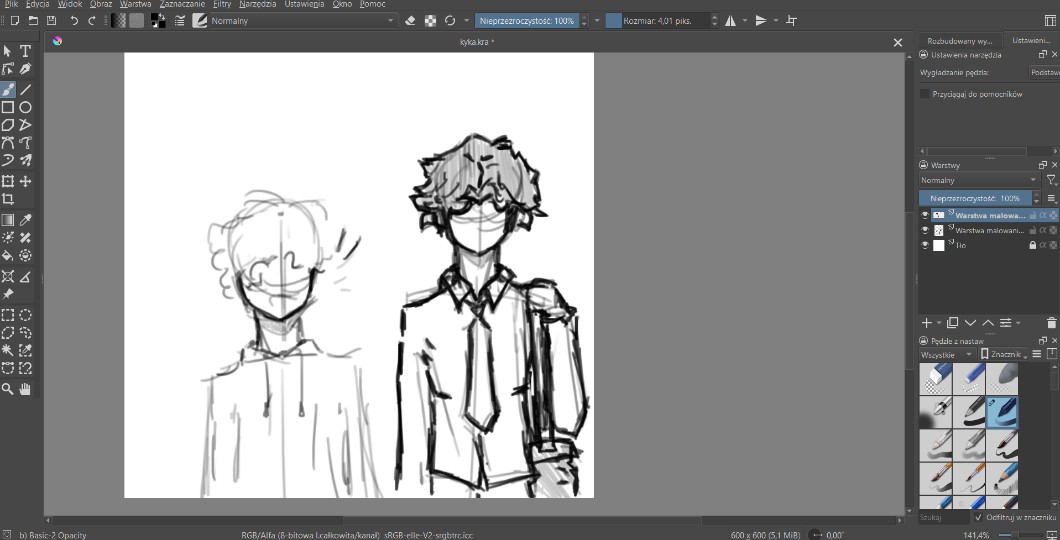Screen dimensions: 1060x540
Task: Open the 'Normalny' blending mode dropdown in toolbar
Action: coord(300,20)
